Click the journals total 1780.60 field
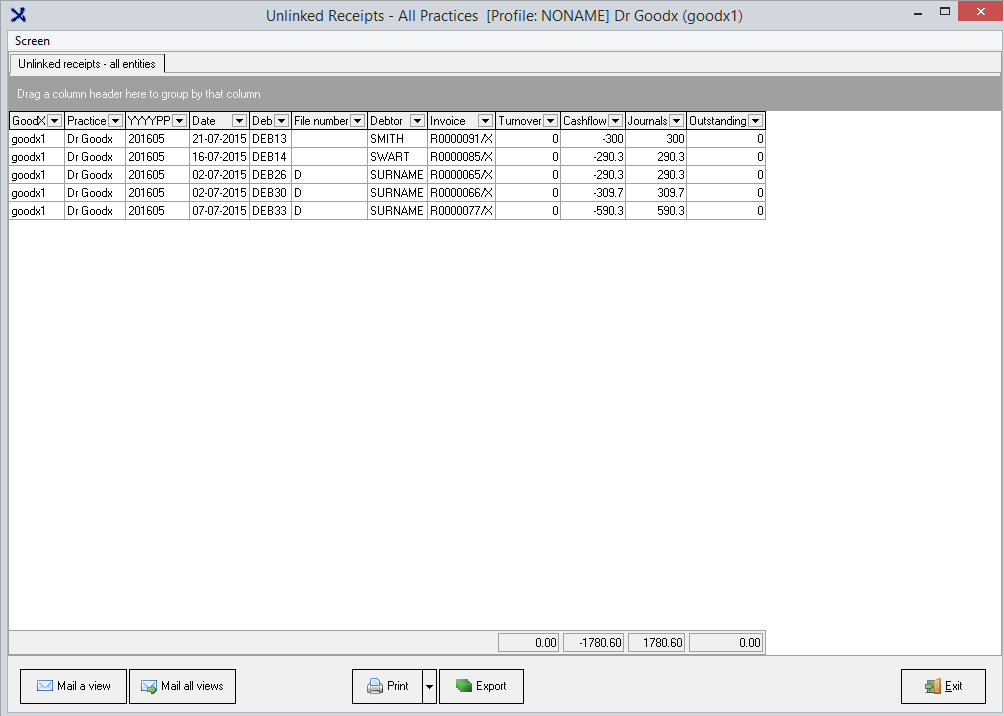1004x716 pixels. click(656, 643)
